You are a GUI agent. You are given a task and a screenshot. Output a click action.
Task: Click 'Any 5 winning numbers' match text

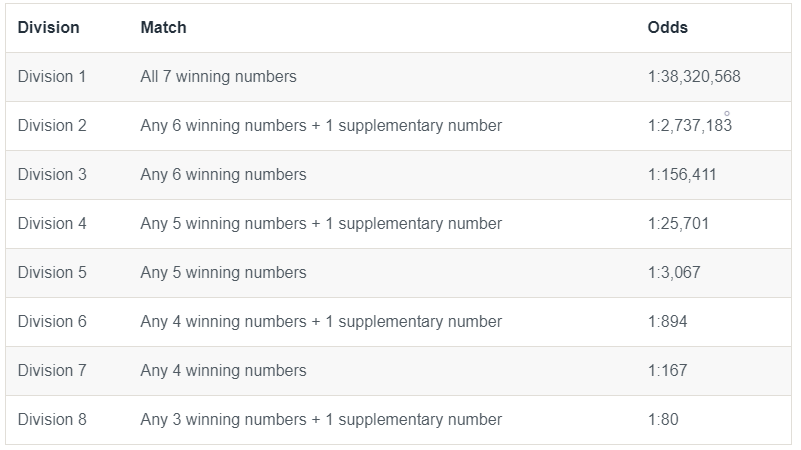pos(223,273)
